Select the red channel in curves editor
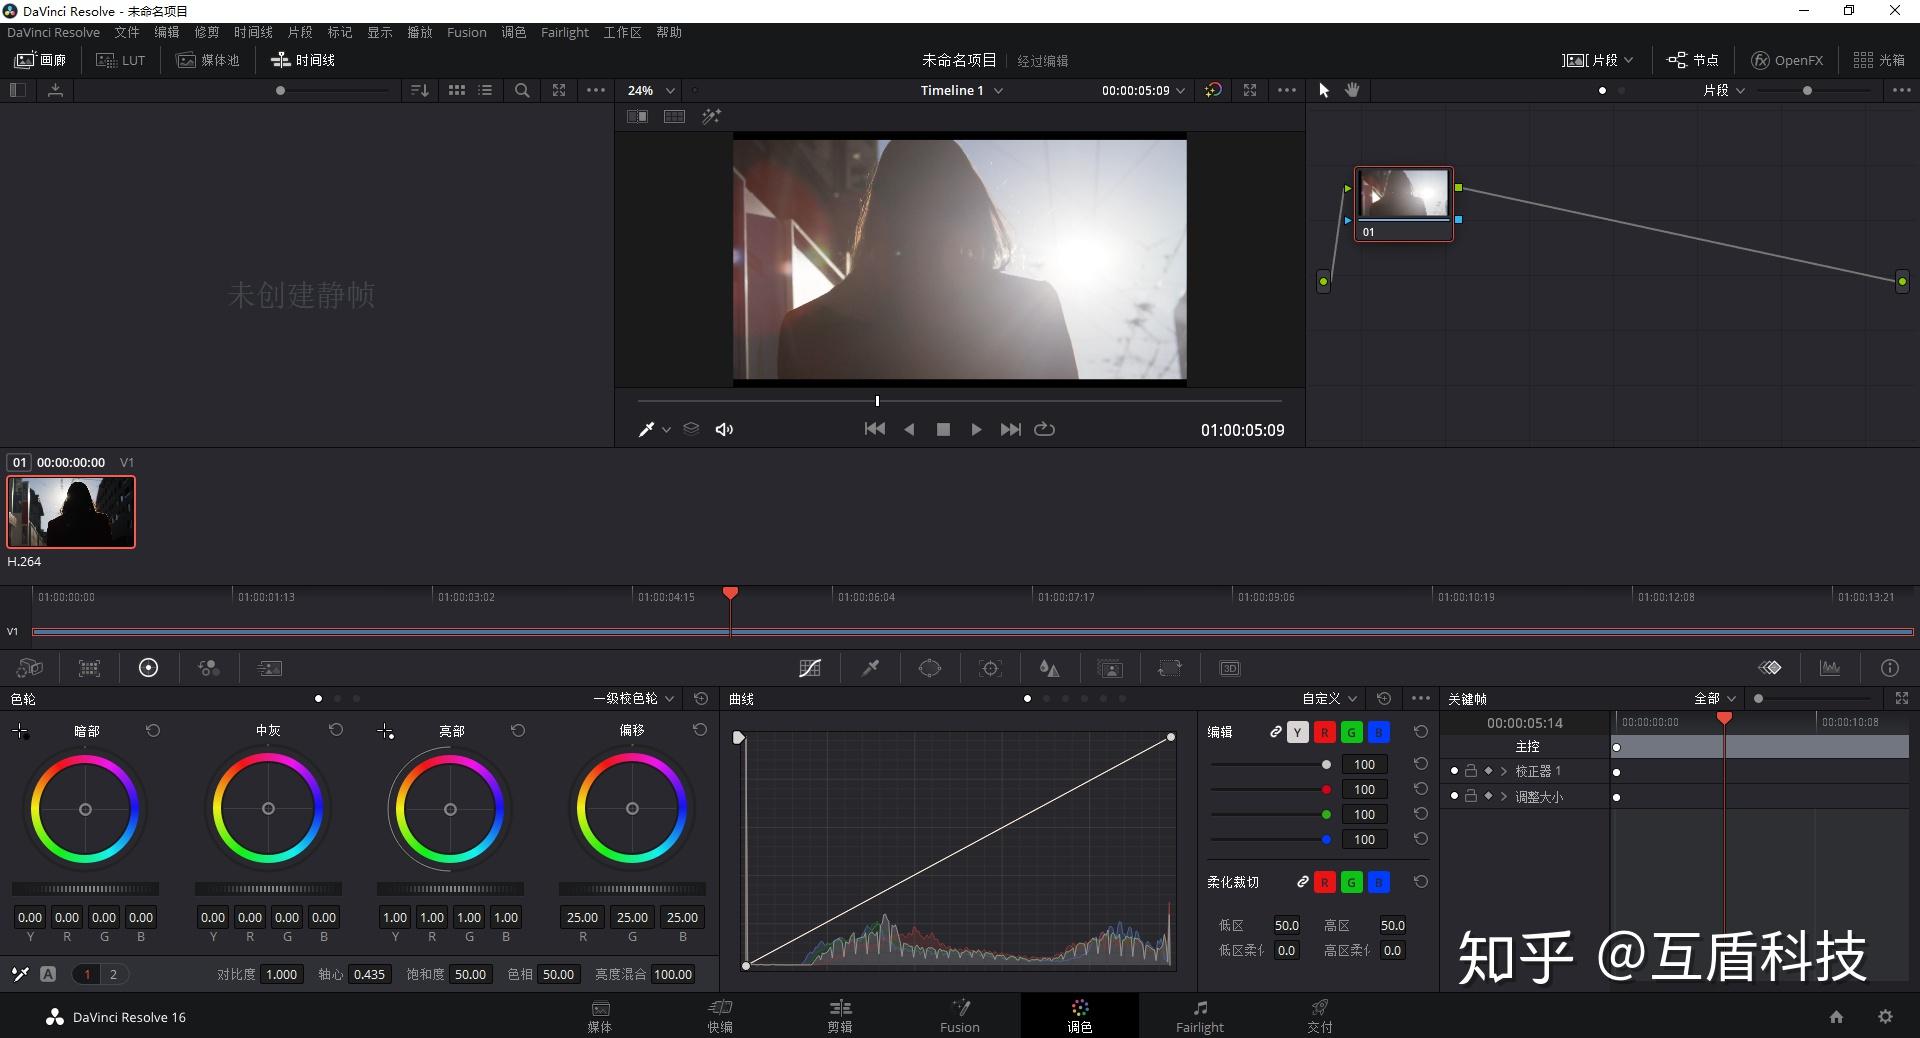The image size is (1920, 1038). pos(1325,732)
